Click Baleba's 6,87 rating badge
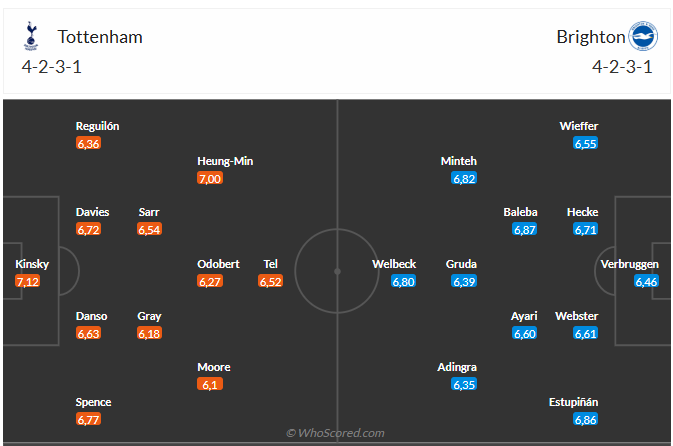673x446 pixels. [x=525, y=230]
